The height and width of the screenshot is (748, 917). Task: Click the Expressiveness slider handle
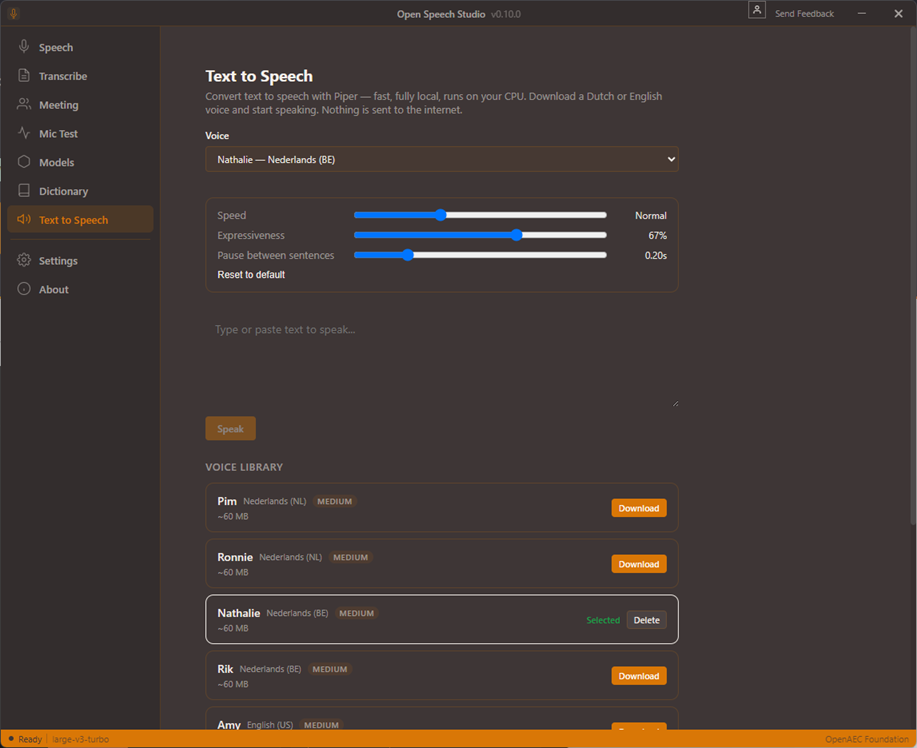516,235
